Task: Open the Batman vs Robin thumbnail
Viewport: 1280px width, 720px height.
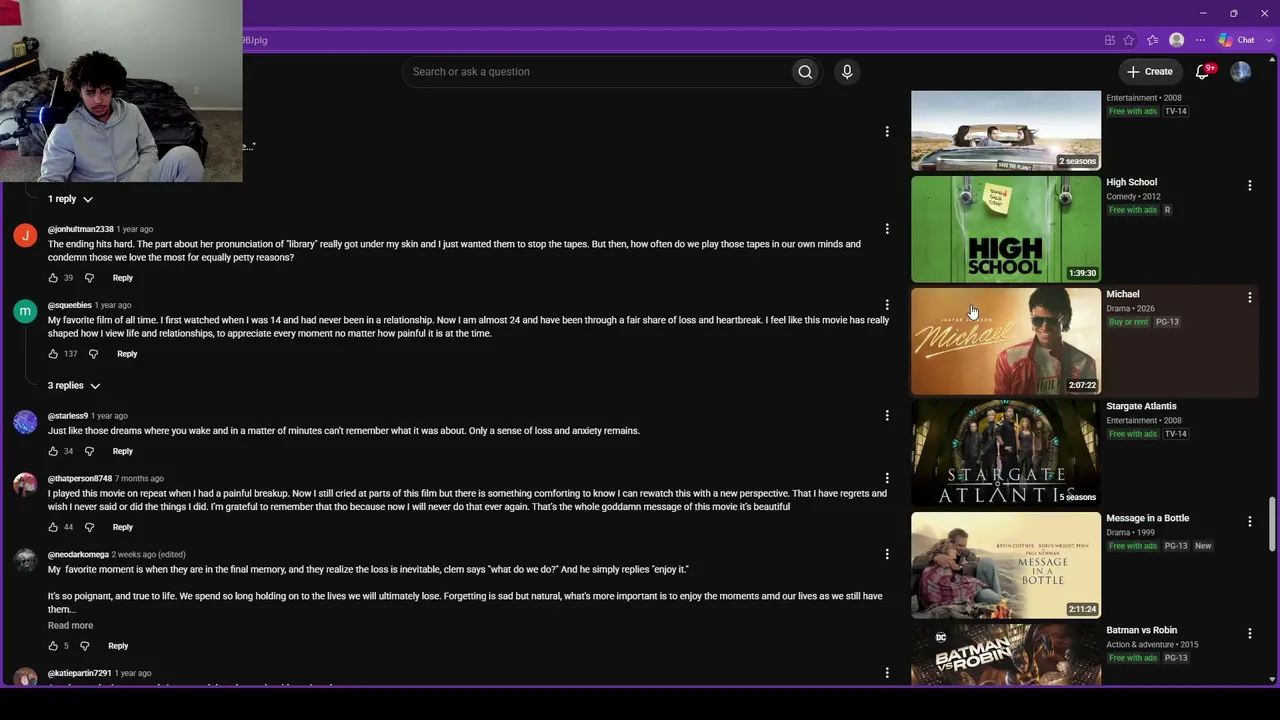Action: pos(1006,655)
